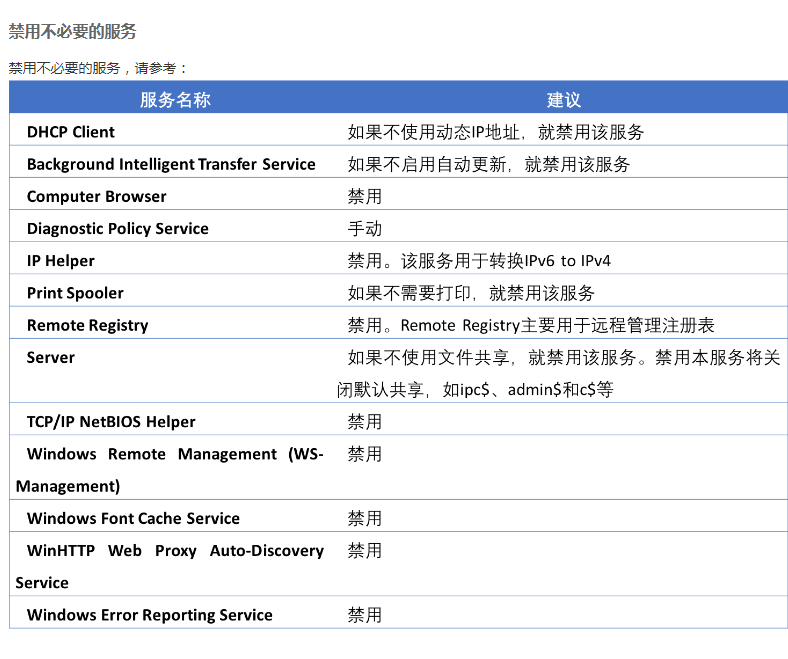Click the ipc$、admin$和c$ line
This screenshot has width=788, height=659.
[475, 390]
